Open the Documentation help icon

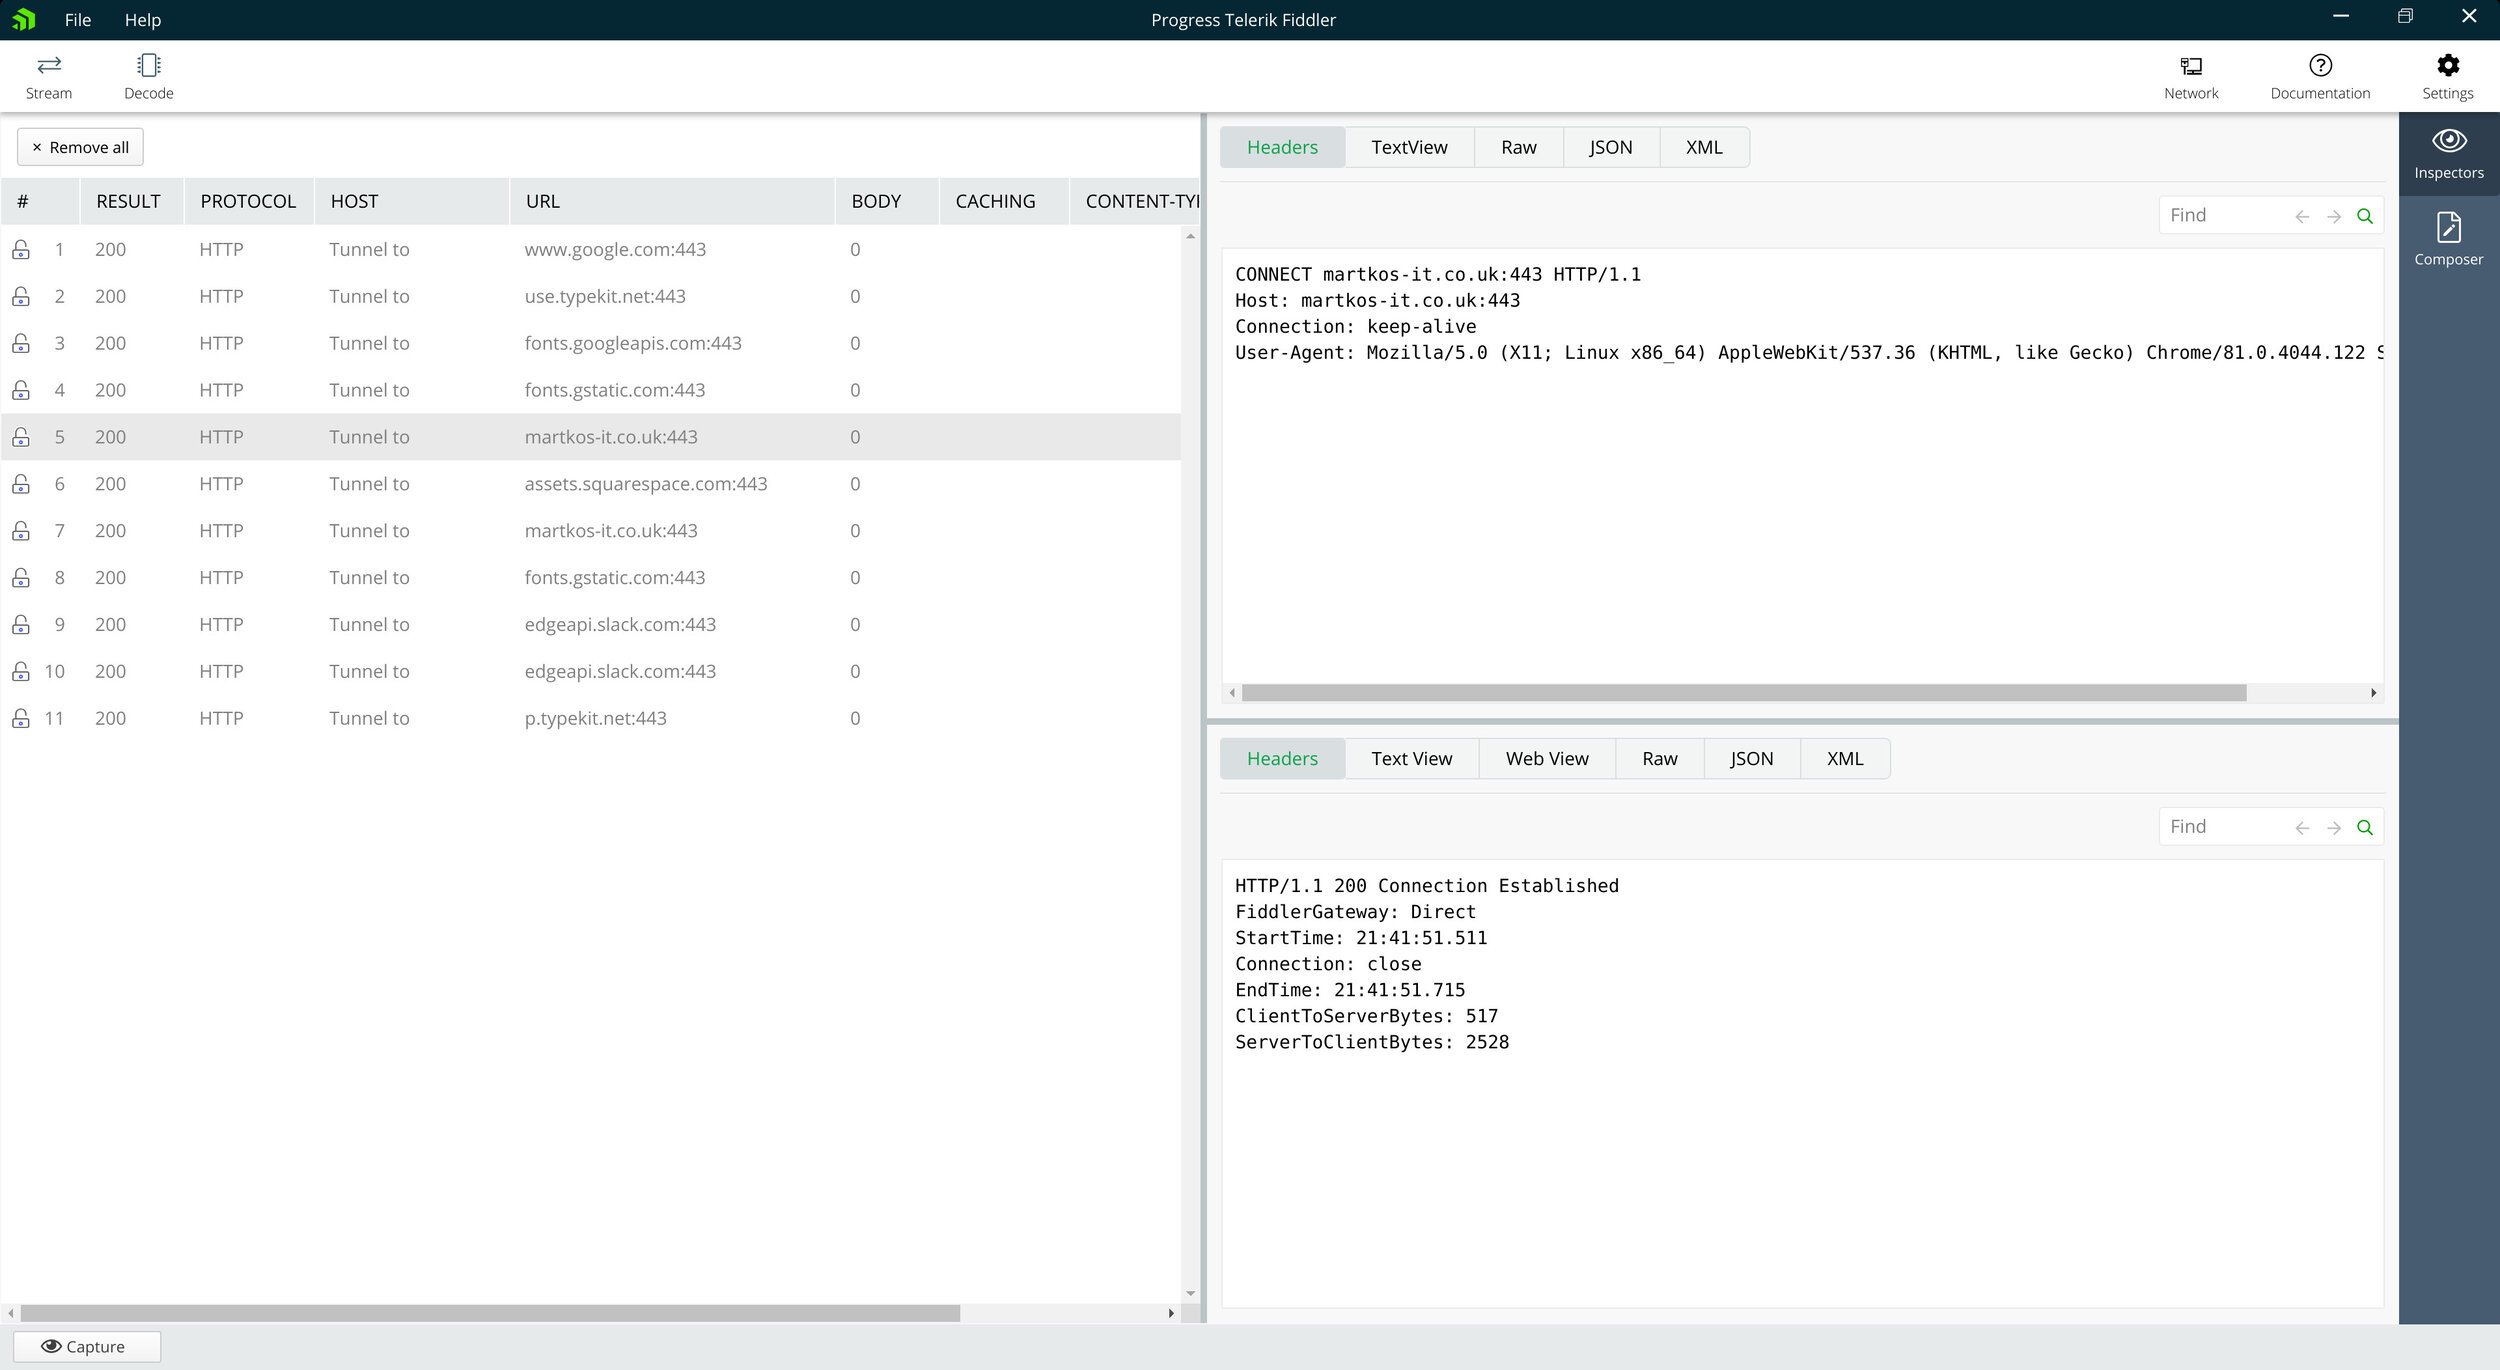click(x=2319, y=66)
